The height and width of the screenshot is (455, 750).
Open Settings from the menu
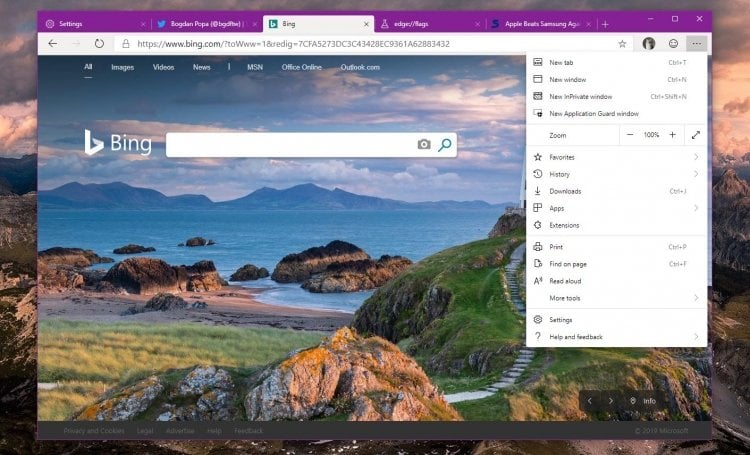[617, 320]
